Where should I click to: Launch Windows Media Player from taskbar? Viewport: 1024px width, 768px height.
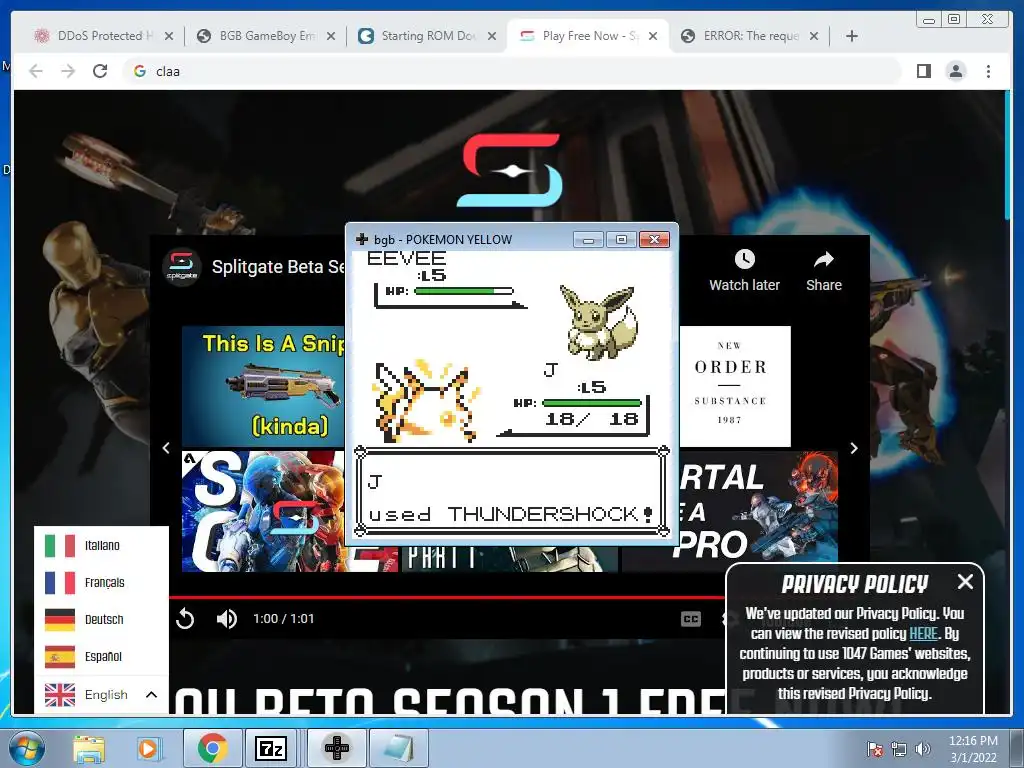click(148, 748)
